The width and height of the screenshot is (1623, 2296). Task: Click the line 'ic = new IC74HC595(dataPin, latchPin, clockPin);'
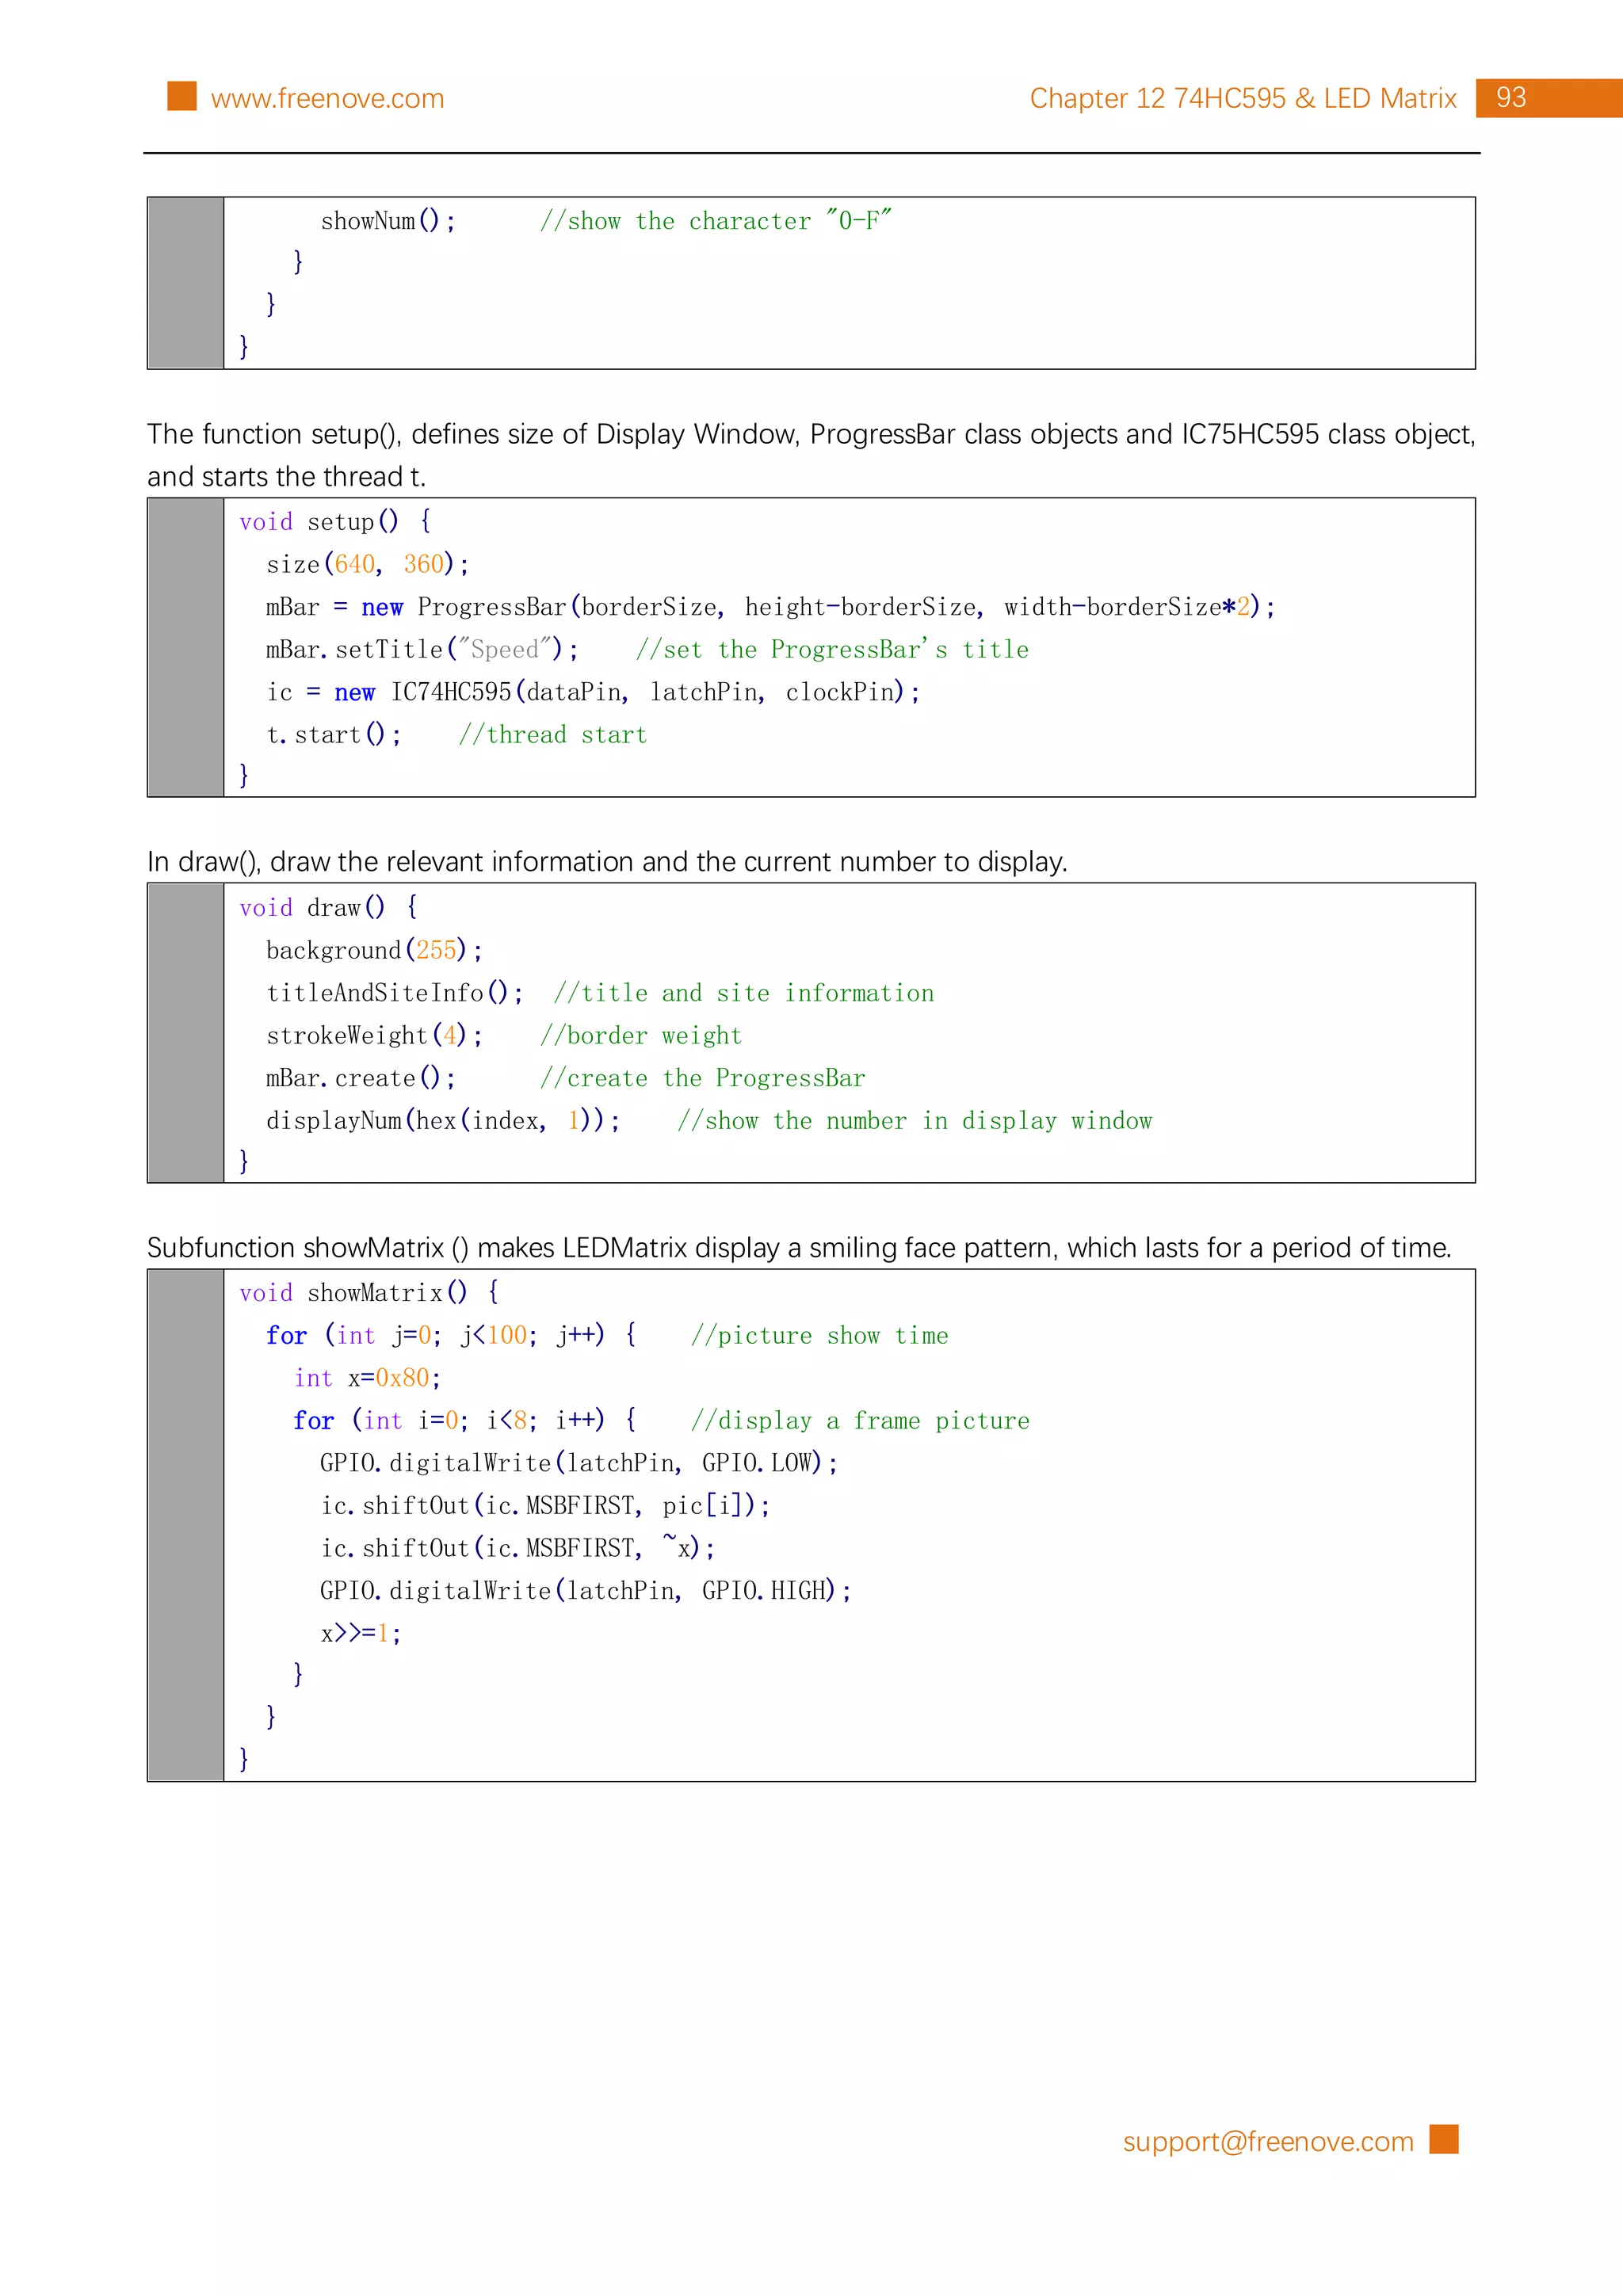[593, 692]
